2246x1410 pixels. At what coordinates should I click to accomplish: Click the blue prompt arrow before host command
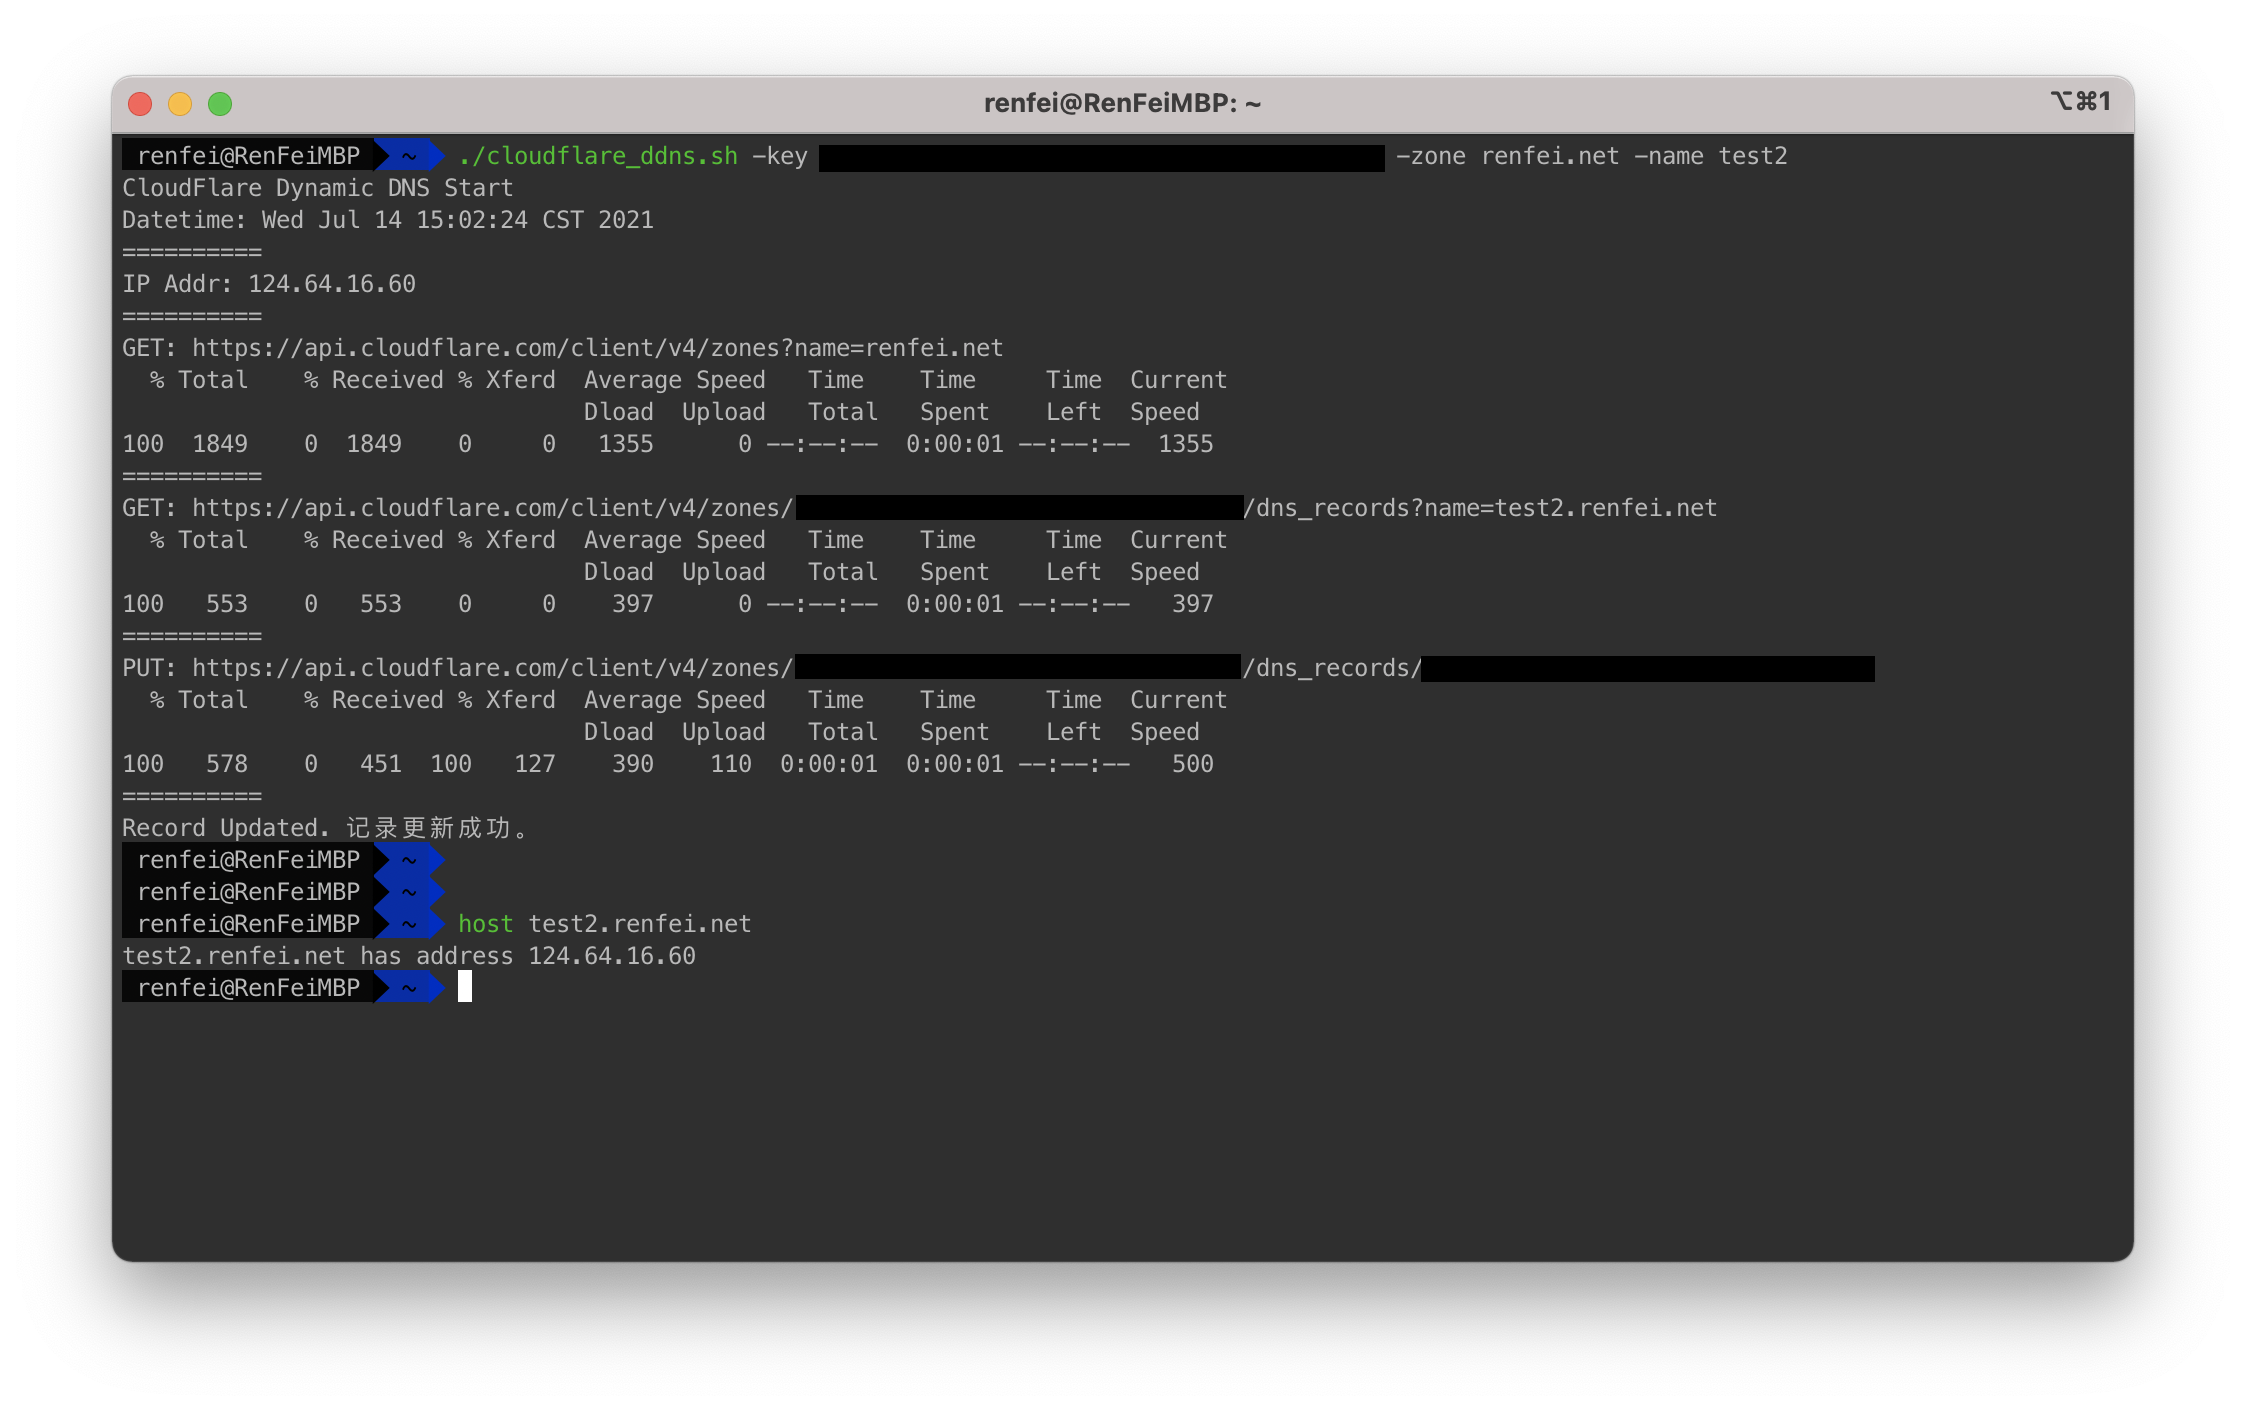point(409,924)
